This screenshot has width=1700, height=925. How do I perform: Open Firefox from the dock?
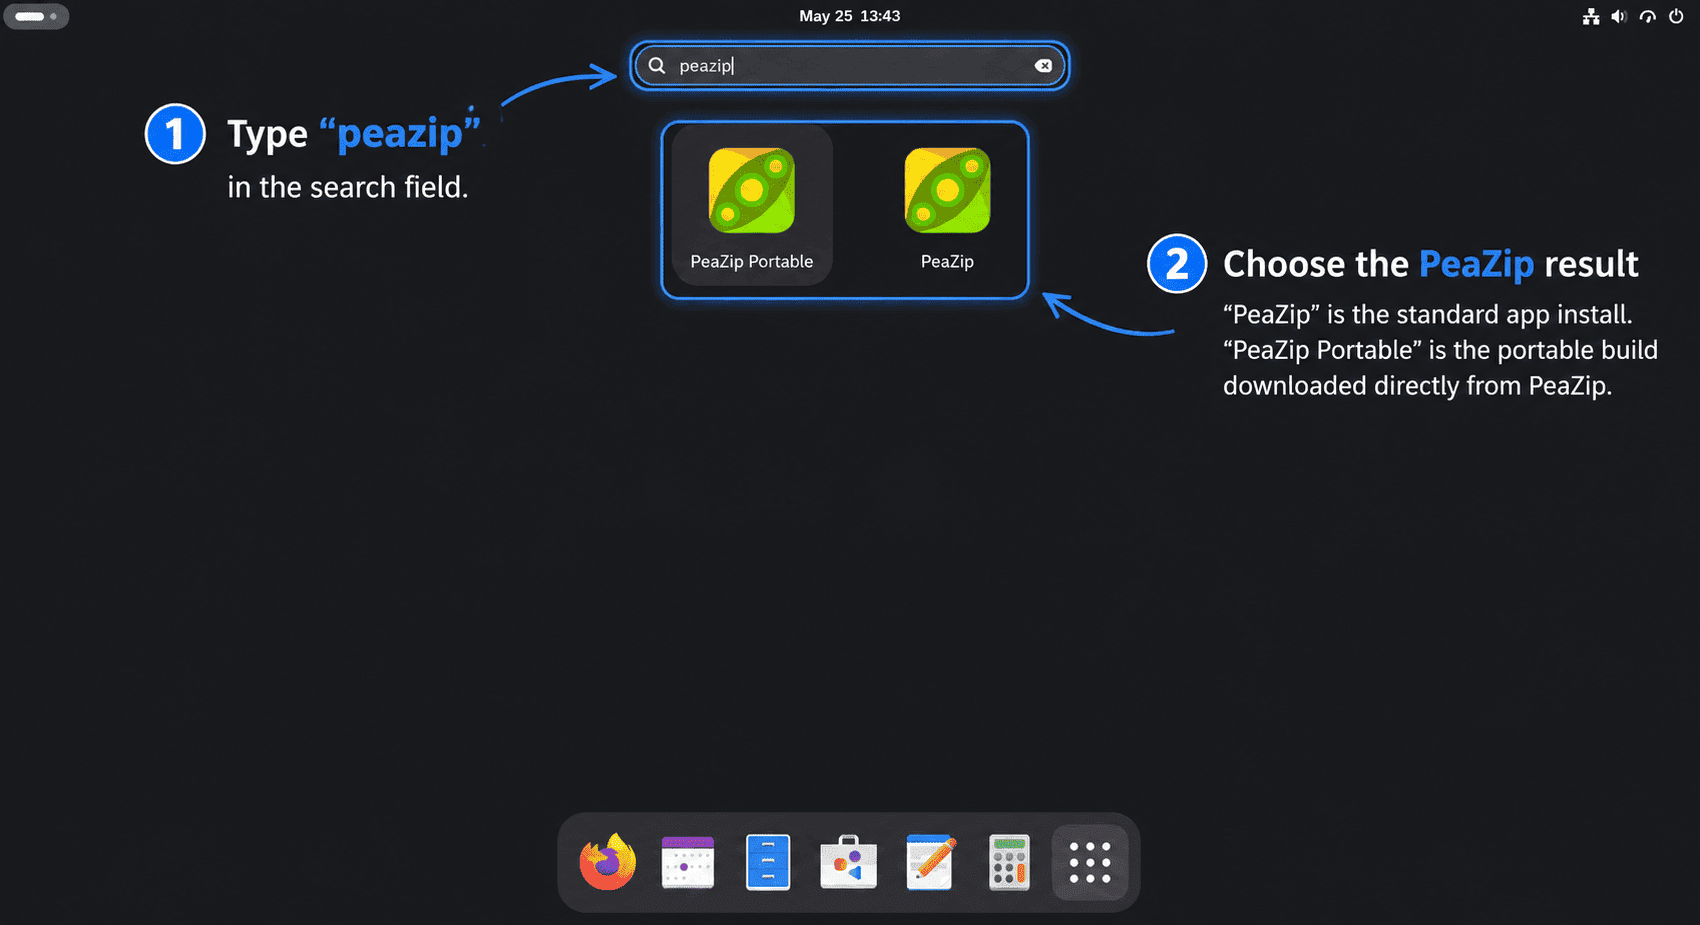click(607, 862)
